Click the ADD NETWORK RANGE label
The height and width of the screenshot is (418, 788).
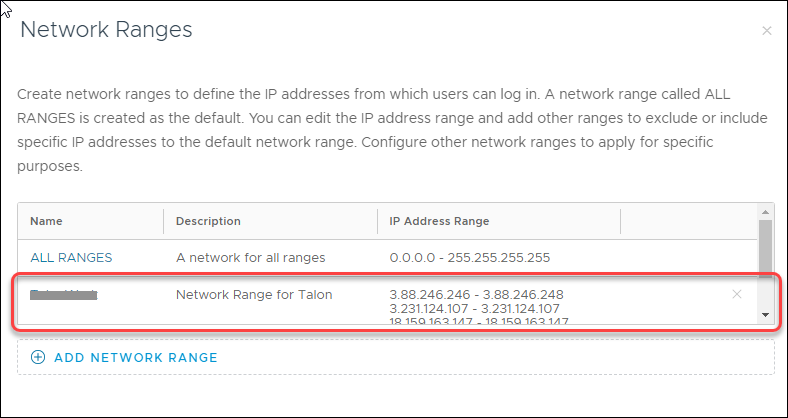[x=135, y=357]
